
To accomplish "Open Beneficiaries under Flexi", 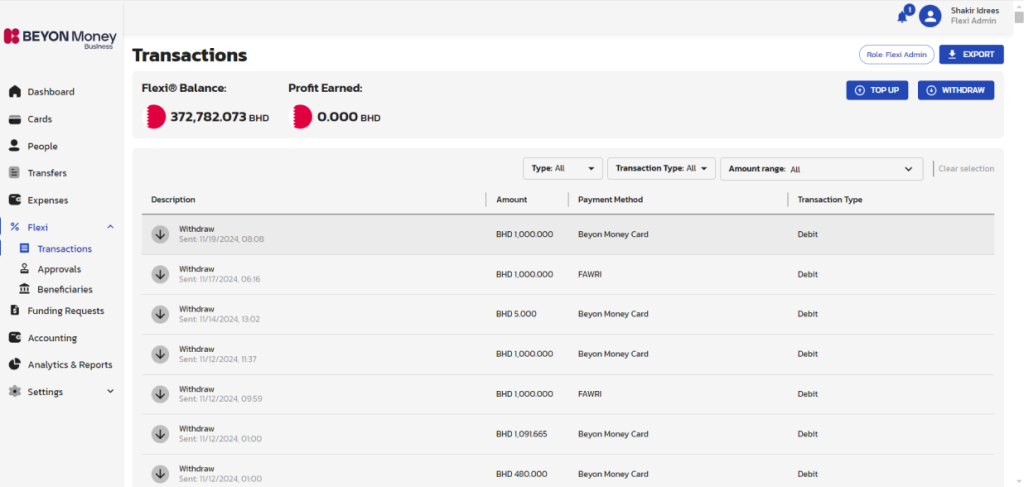I will tap(65, 289).
